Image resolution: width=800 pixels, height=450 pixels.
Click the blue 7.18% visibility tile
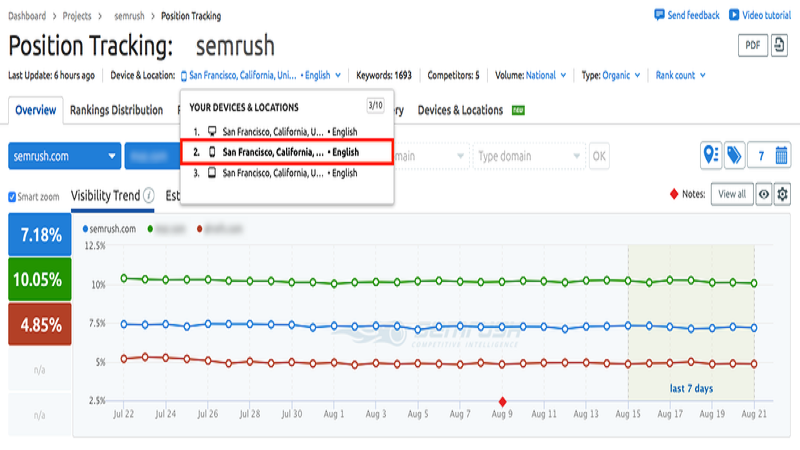tap(40, 235)
